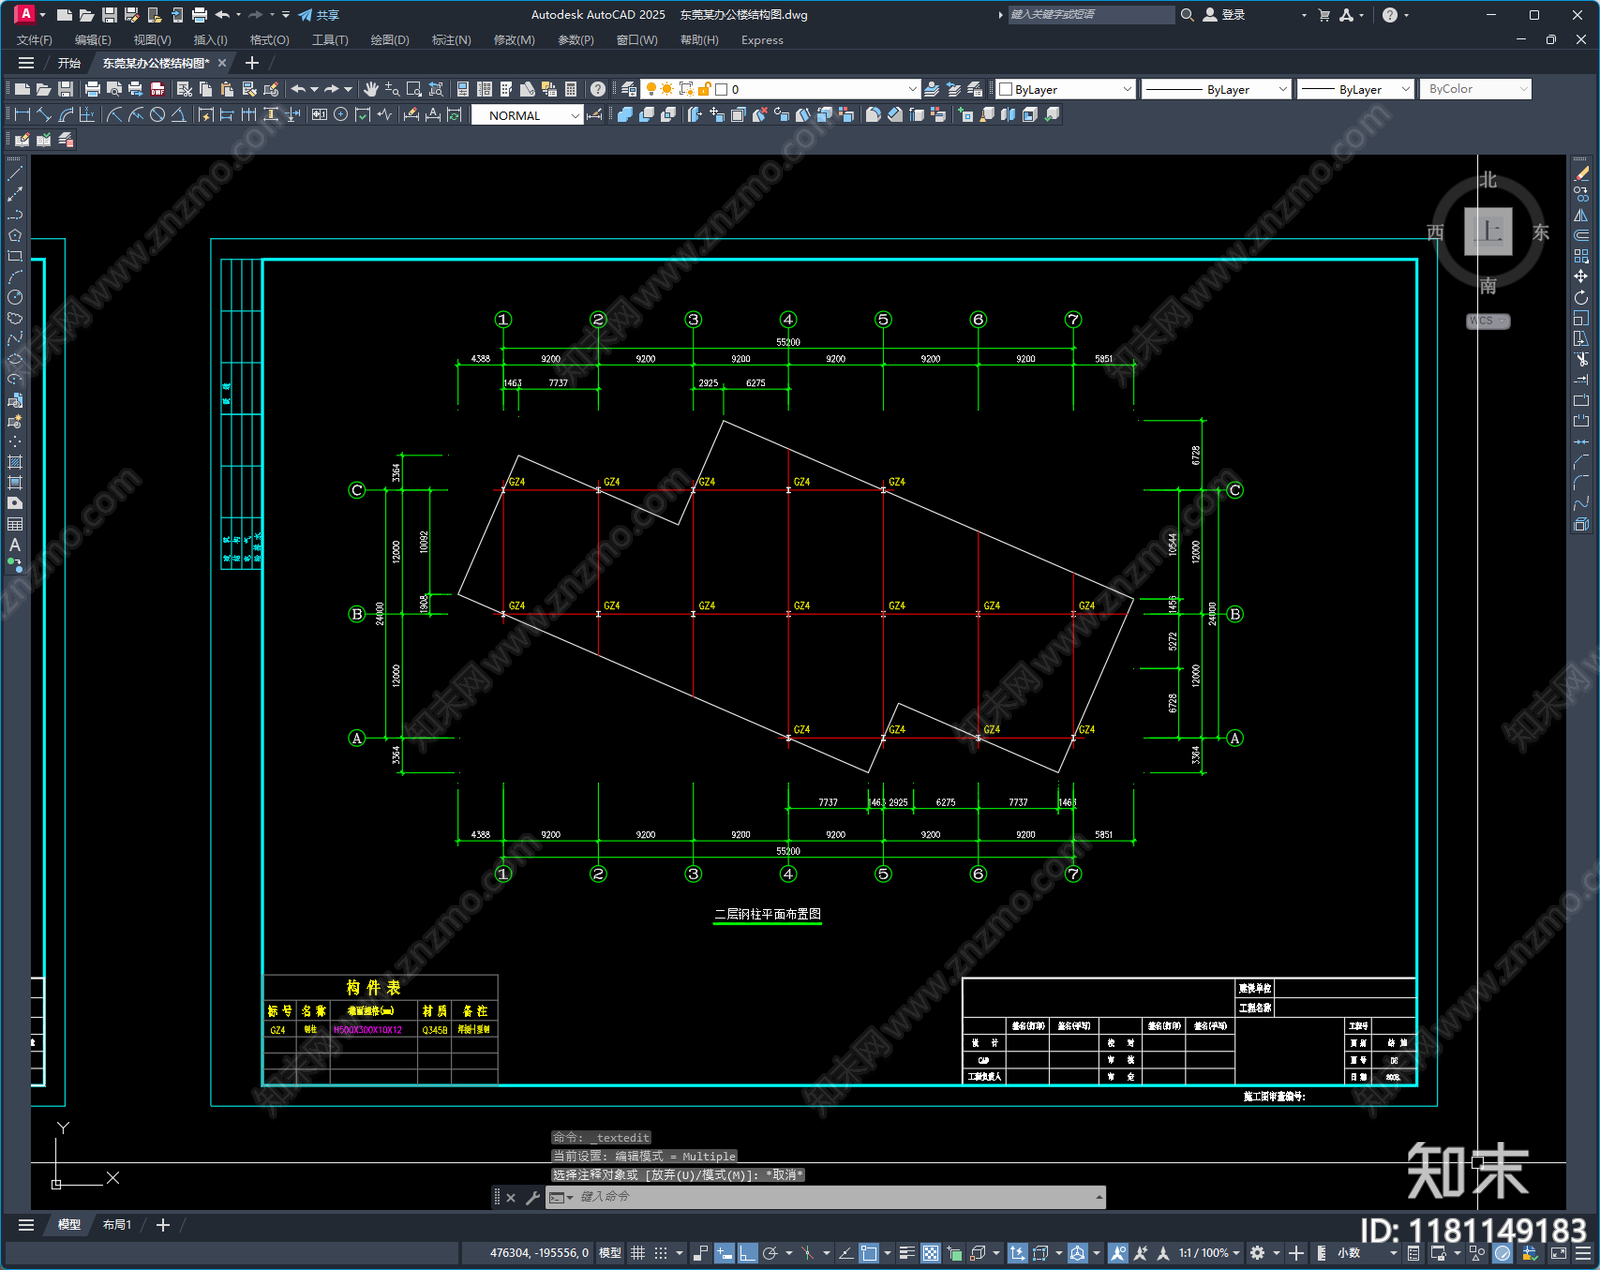Click the ByColor plot style box
Screen dimensions: 1600x1270
1476,89
